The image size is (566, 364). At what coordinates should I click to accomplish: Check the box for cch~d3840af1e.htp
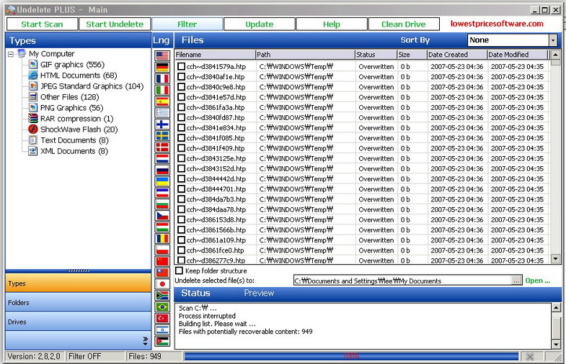(181, 77)
